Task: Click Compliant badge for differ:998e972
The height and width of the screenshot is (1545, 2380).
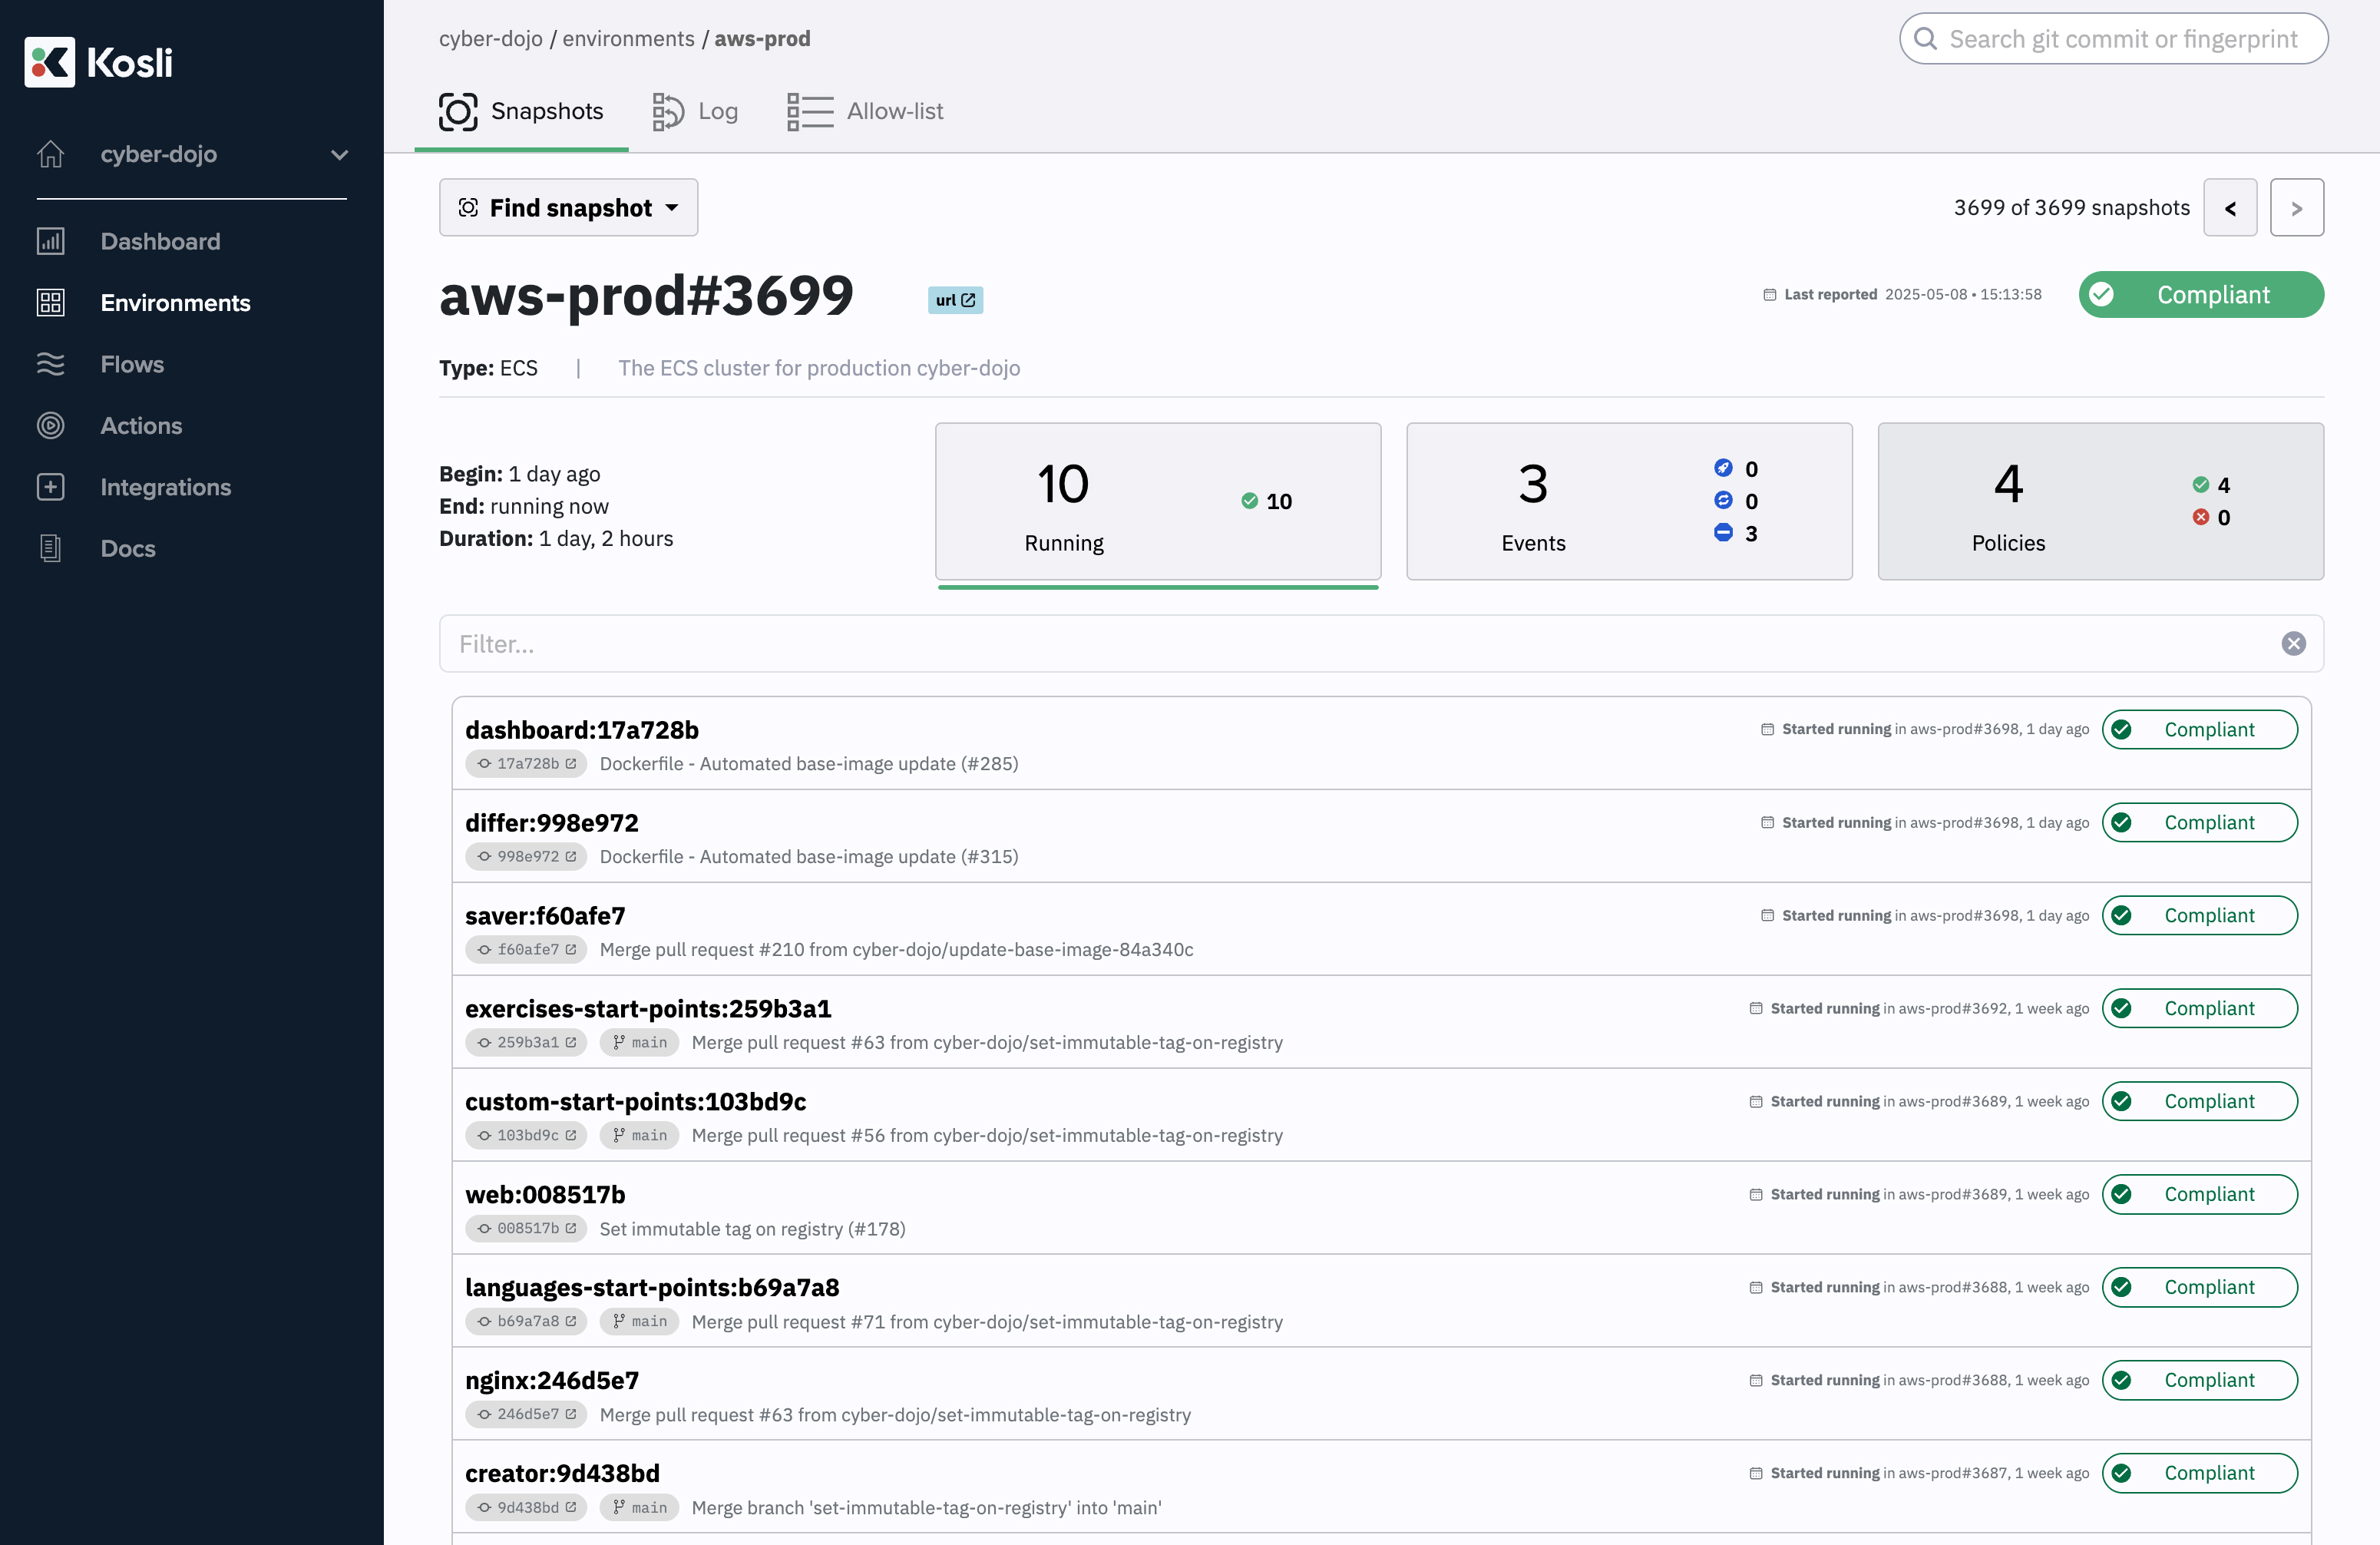Action: pos(2199,822)
